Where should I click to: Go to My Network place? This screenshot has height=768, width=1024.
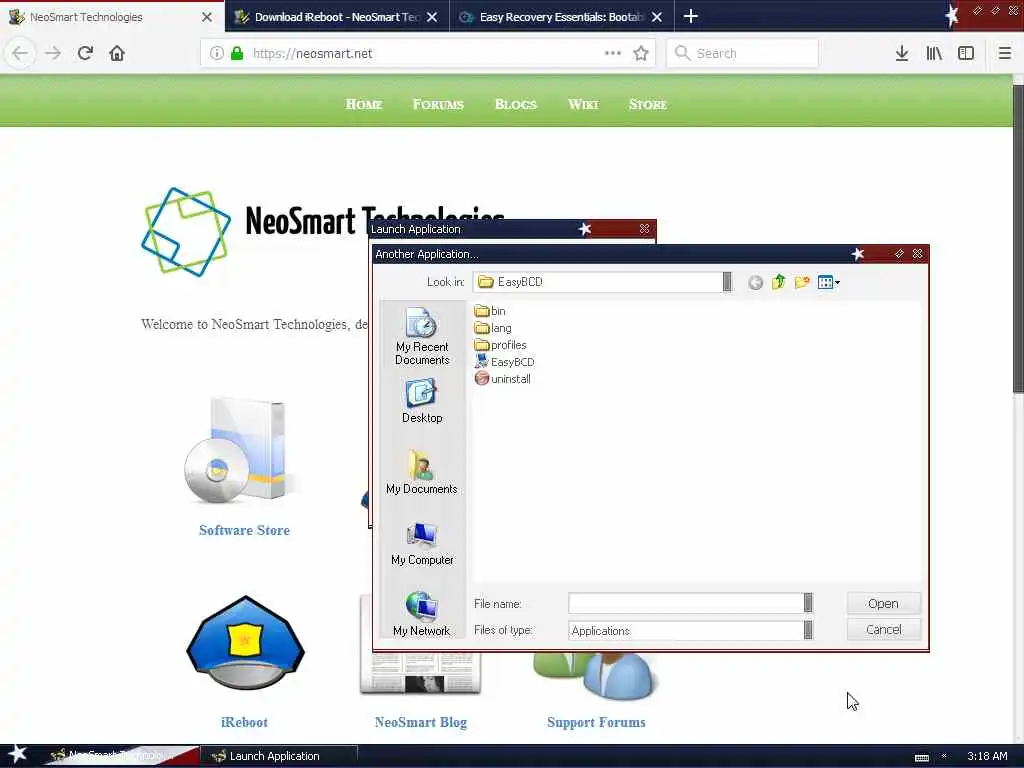pyautogui.click(x=422, y=613)
